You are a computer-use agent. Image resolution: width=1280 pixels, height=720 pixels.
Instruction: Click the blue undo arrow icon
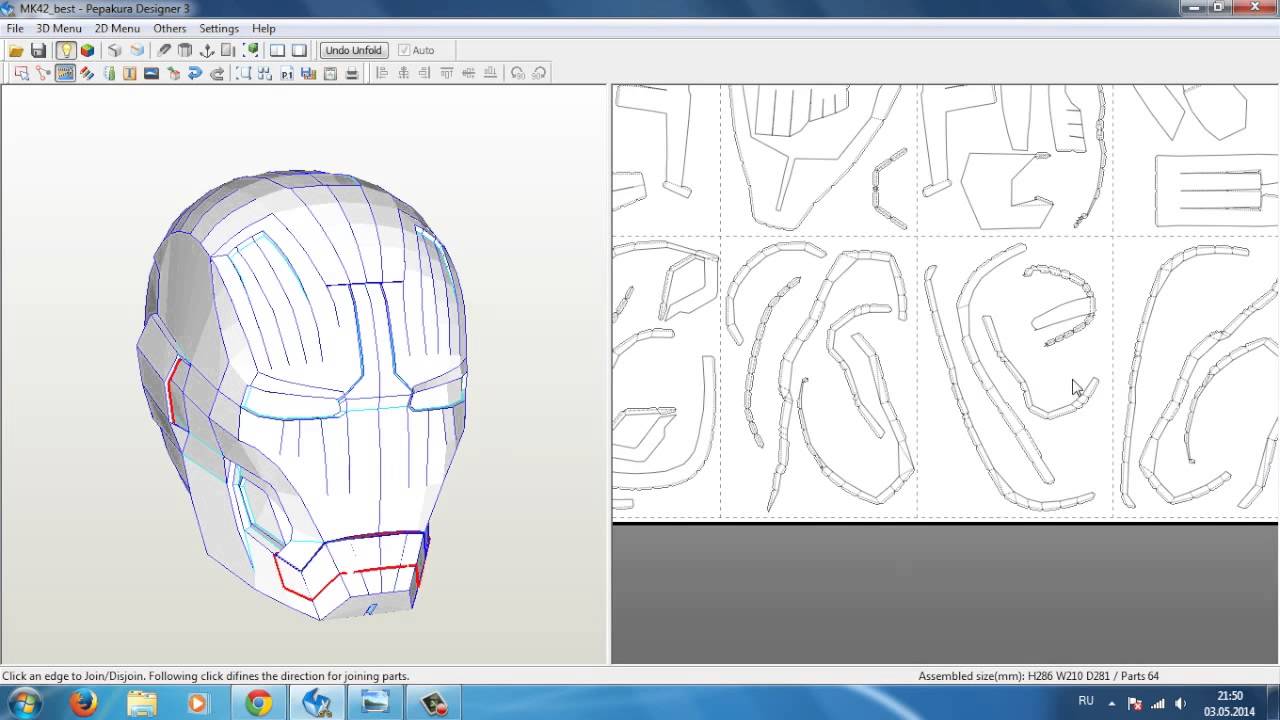(x=195, y=73)
